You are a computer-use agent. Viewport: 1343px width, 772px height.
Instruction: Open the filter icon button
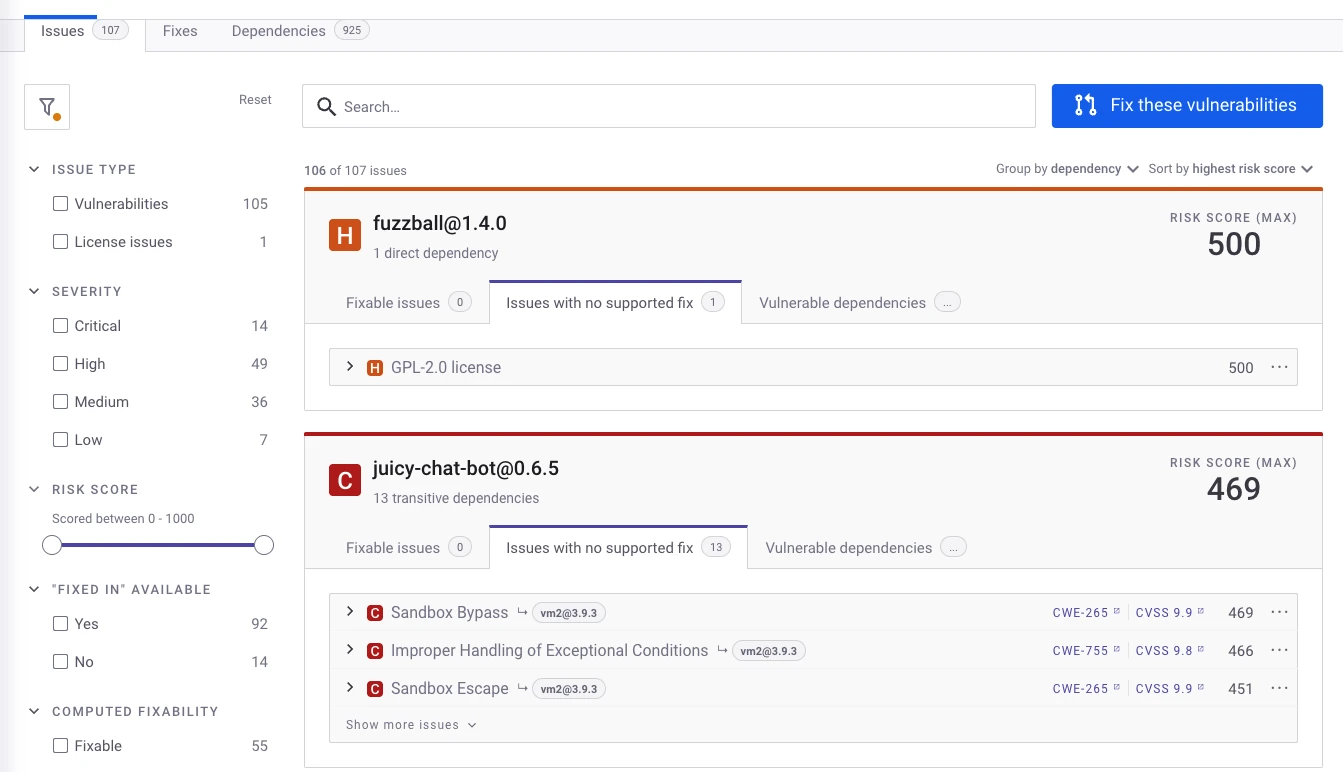point(47,107)
